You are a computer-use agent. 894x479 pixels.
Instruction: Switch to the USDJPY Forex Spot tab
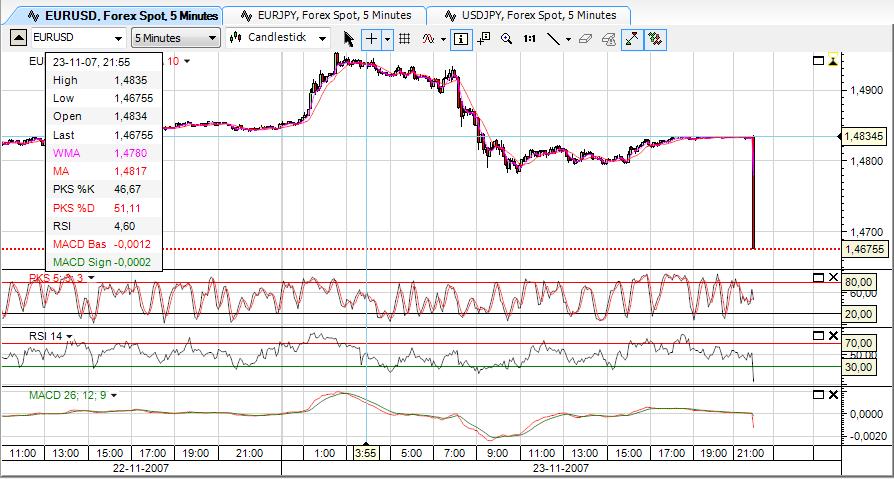coord(529,15)
